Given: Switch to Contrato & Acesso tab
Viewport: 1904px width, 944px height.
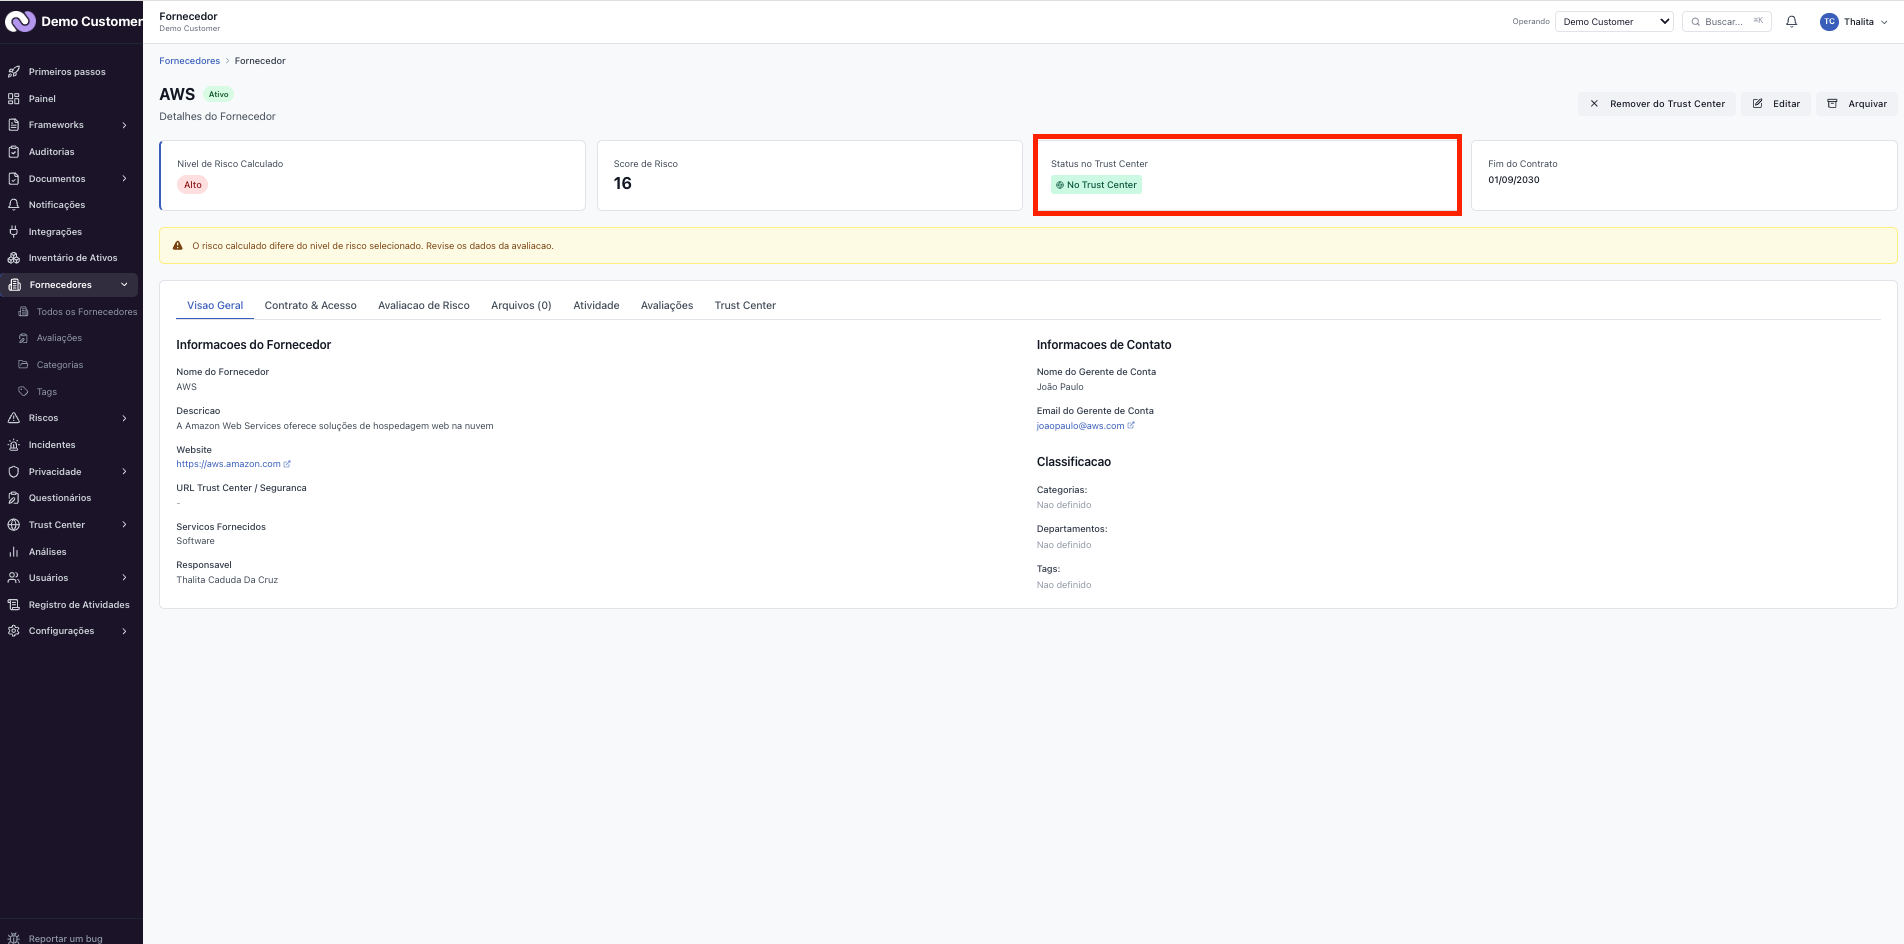Looking at the screenshot, I should tap(310, 306).
